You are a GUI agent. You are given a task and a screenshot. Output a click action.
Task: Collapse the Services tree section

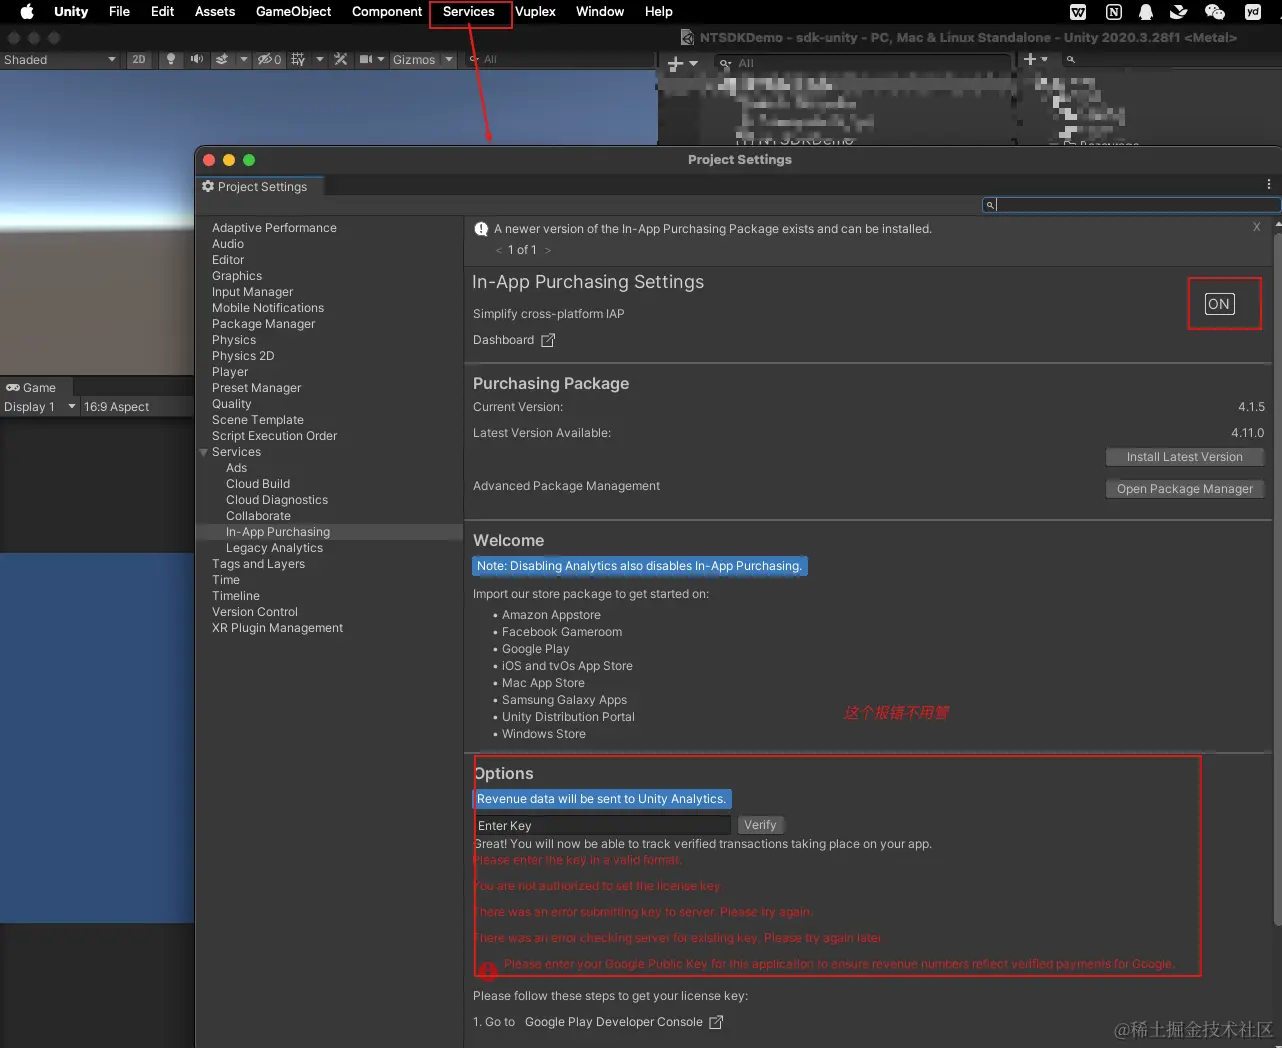click(204, 452)
